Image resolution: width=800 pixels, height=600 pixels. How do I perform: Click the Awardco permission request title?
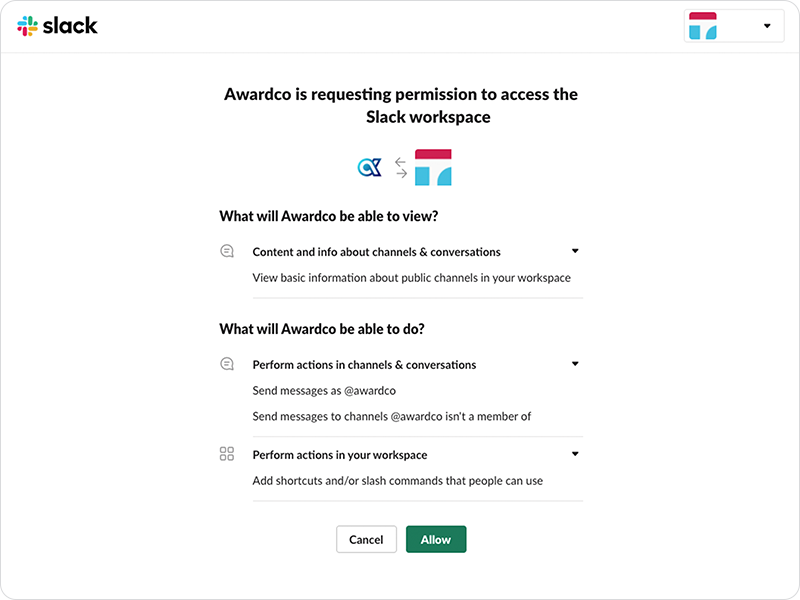coord(400,105)
